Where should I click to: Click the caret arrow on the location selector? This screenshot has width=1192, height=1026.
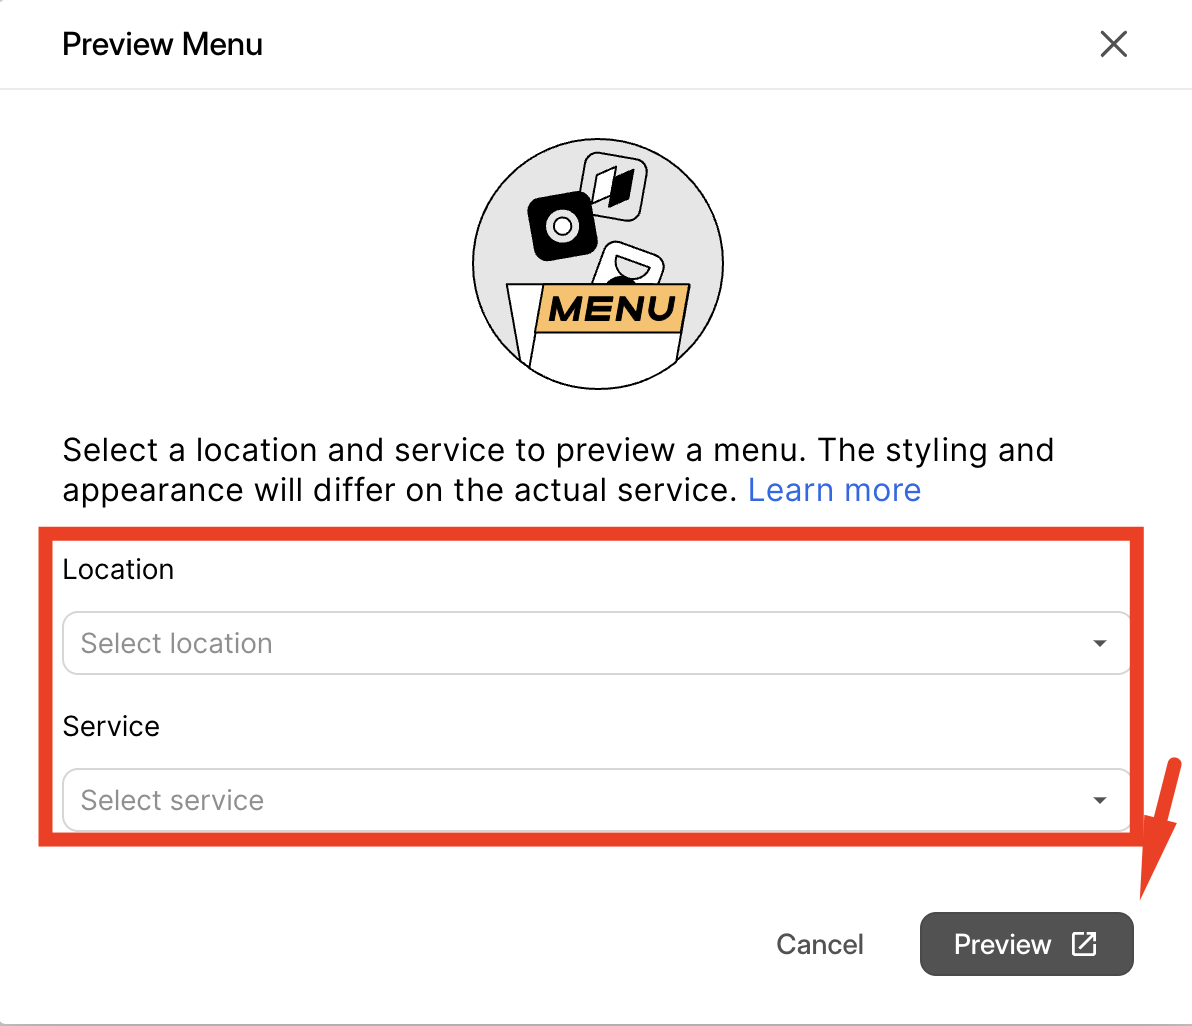1100,643
